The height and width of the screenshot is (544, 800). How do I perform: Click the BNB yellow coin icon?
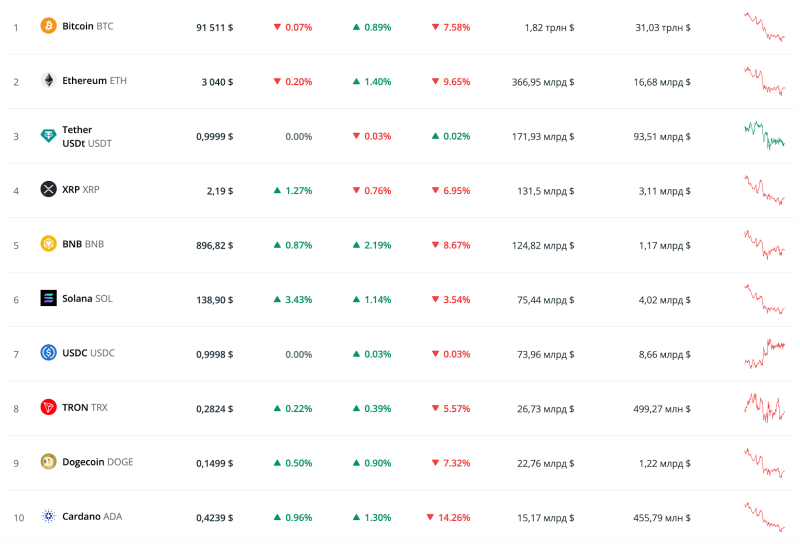[48, 244]
